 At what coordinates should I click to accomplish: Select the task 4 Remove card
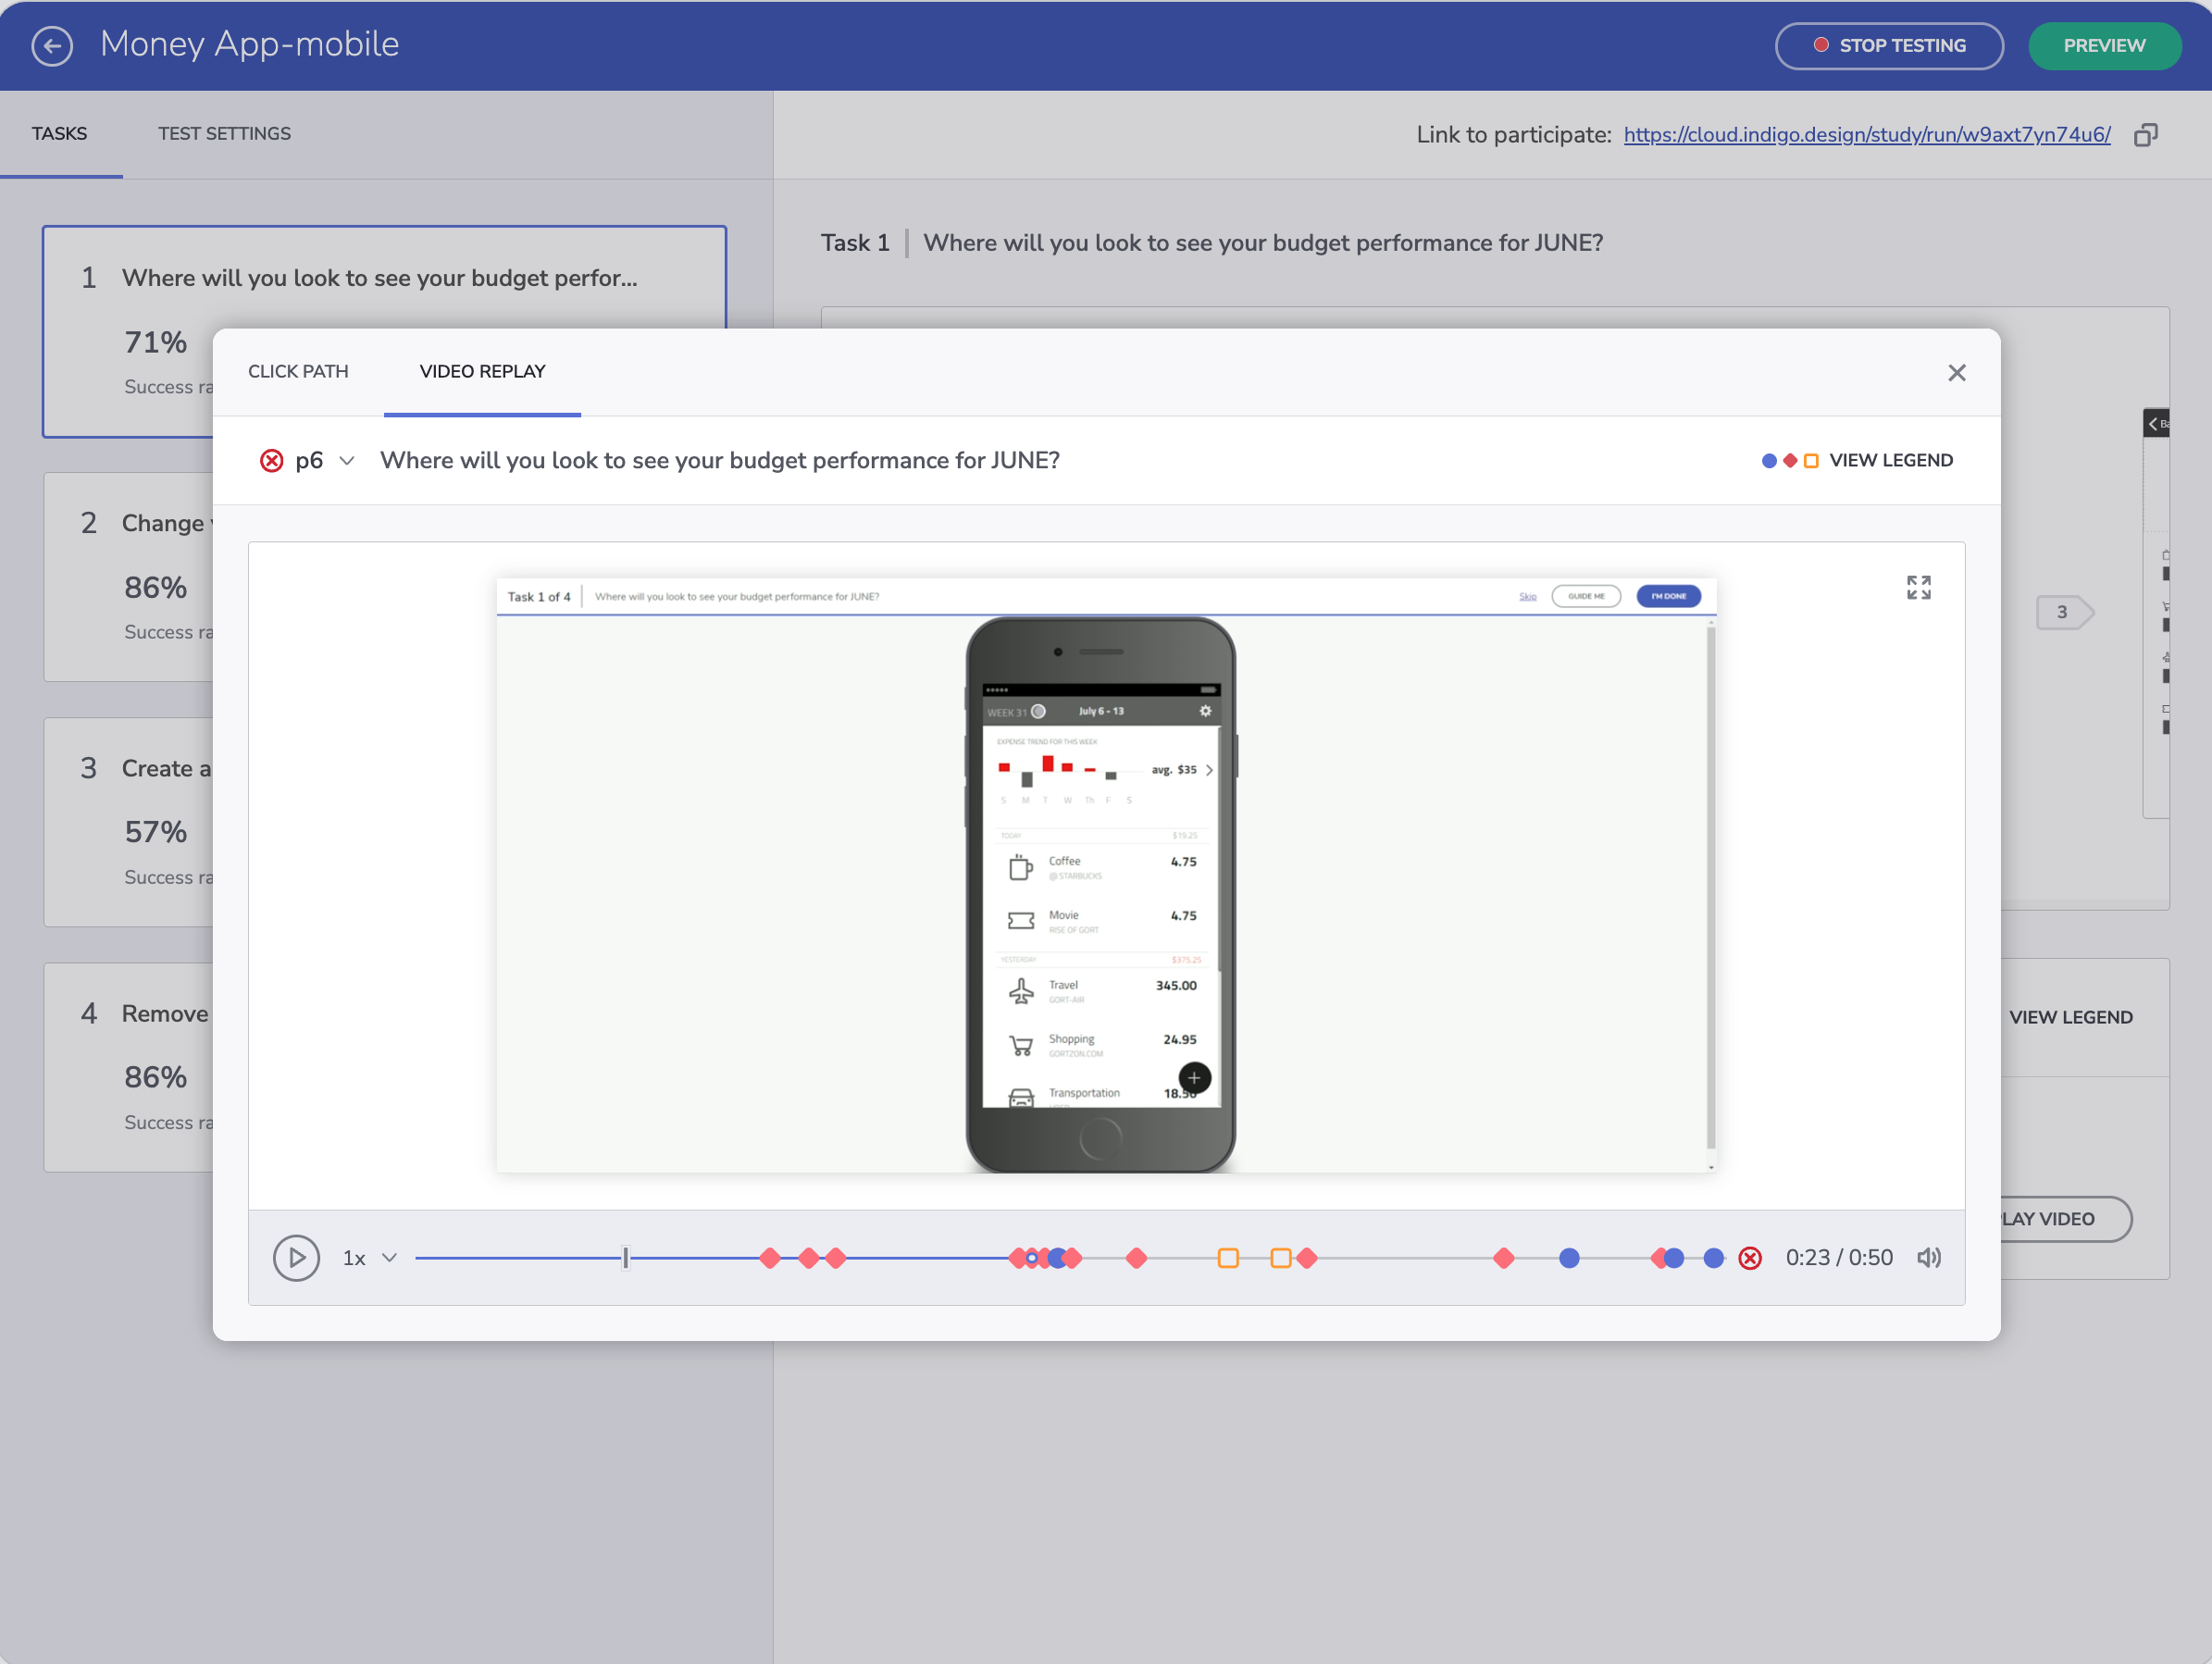(x=129, y=1067)
